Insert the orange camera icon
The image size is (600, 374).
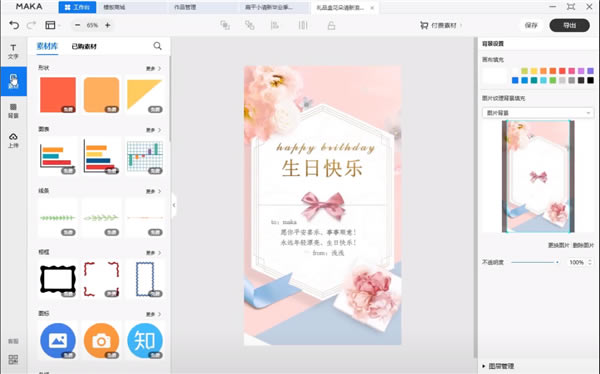tap(101, 341)
